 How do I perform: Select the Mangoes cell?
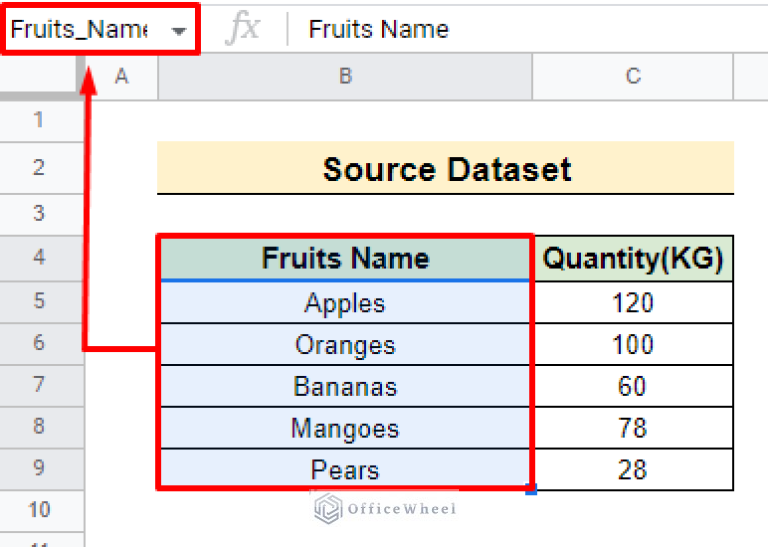click(x=345, y=429)
